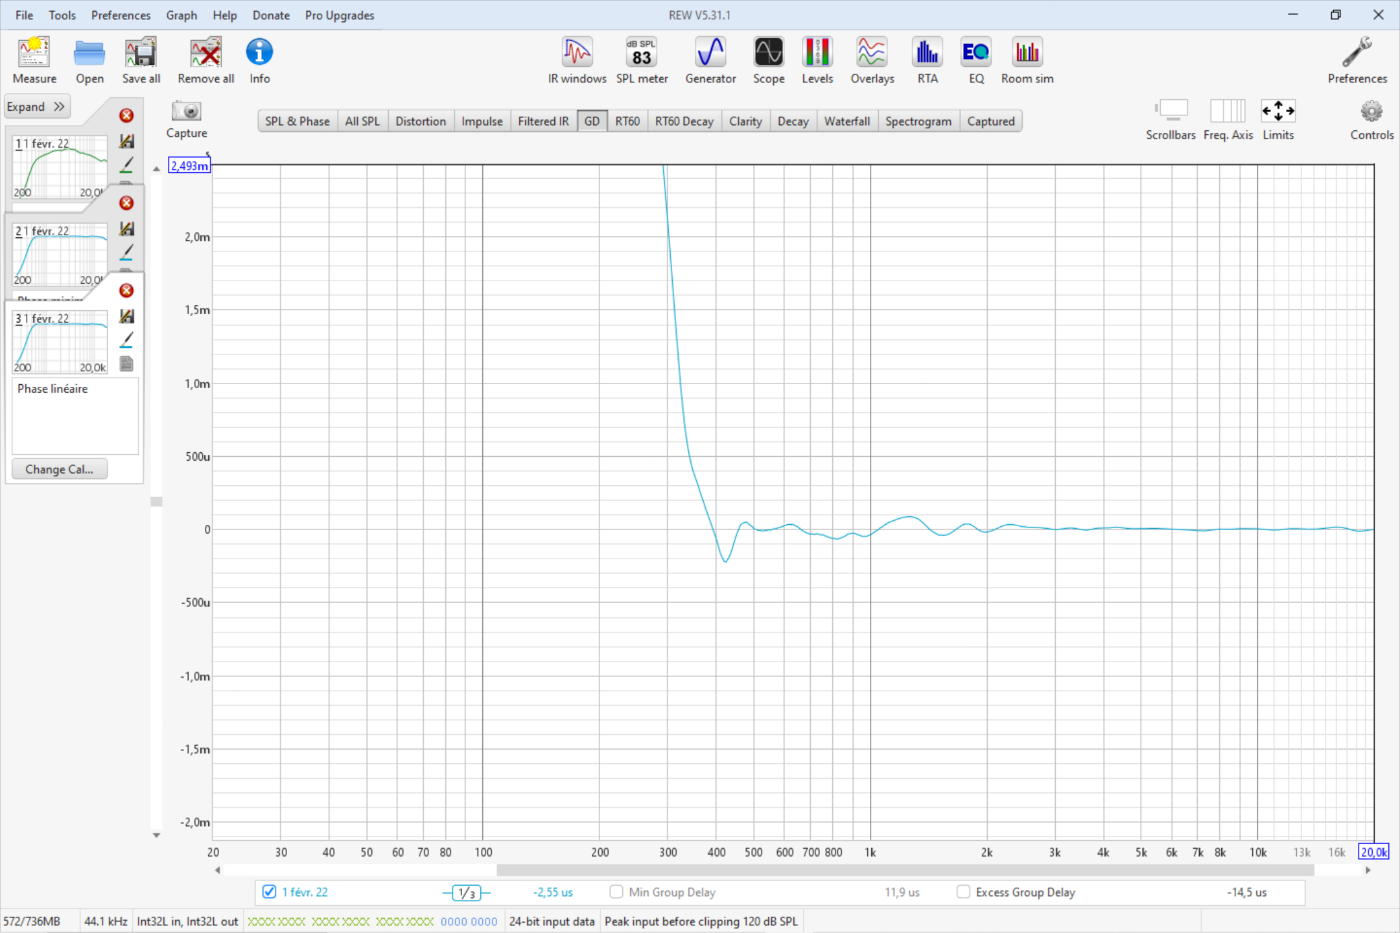Image resolution: width=1400 pixels, height=933 pixels.
Task: Uncheck the 1 févr. 22 trace checkbox
Action: click(x=269, y=892)
